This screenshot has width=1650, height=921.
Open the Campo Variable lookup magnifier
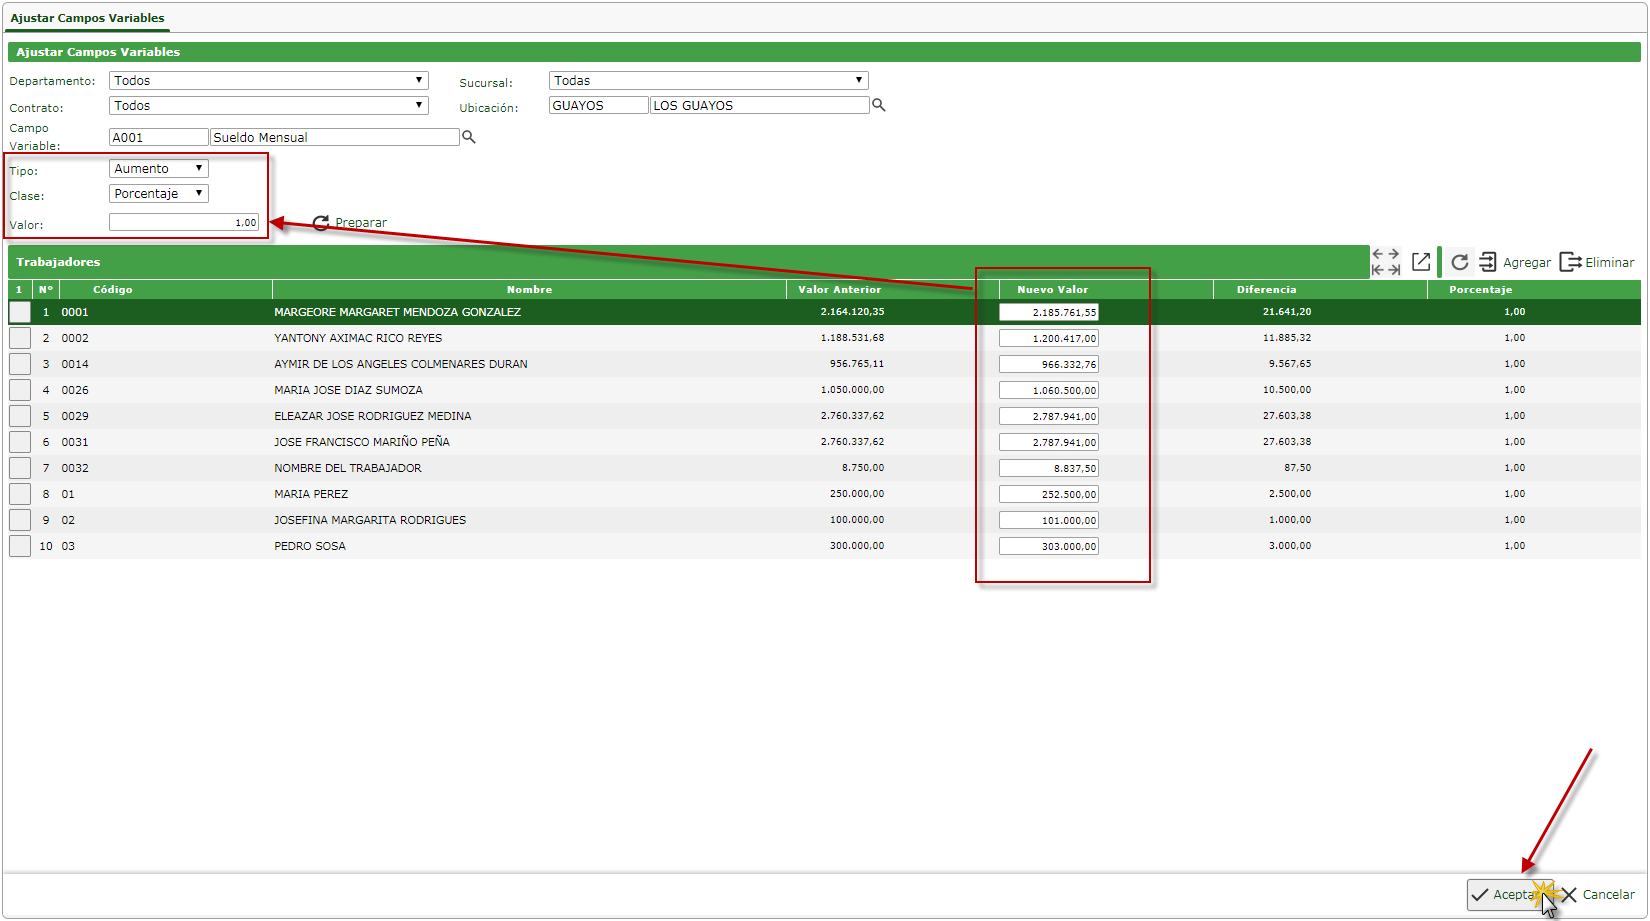[468, 137]
